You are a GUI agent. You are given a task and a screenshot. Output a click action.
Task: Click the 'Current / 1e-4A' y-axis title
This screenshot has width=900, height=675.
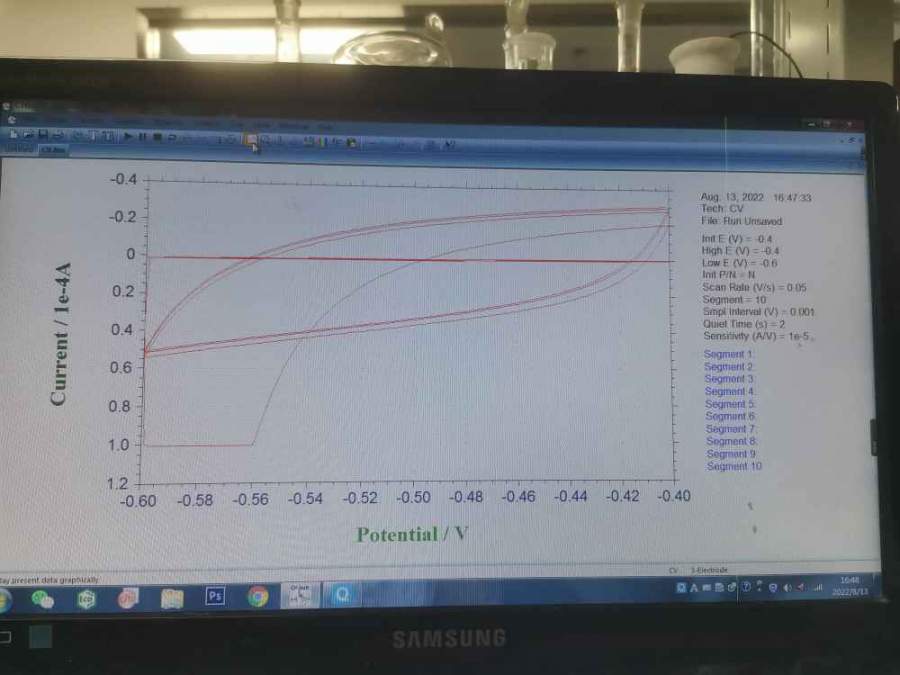(x=60, y=334)
